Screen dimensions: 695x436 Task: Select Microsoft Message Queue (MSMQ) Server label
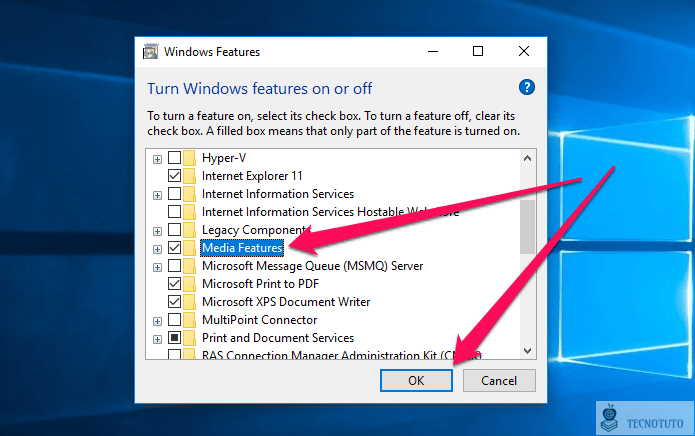(x=312, y=266)
